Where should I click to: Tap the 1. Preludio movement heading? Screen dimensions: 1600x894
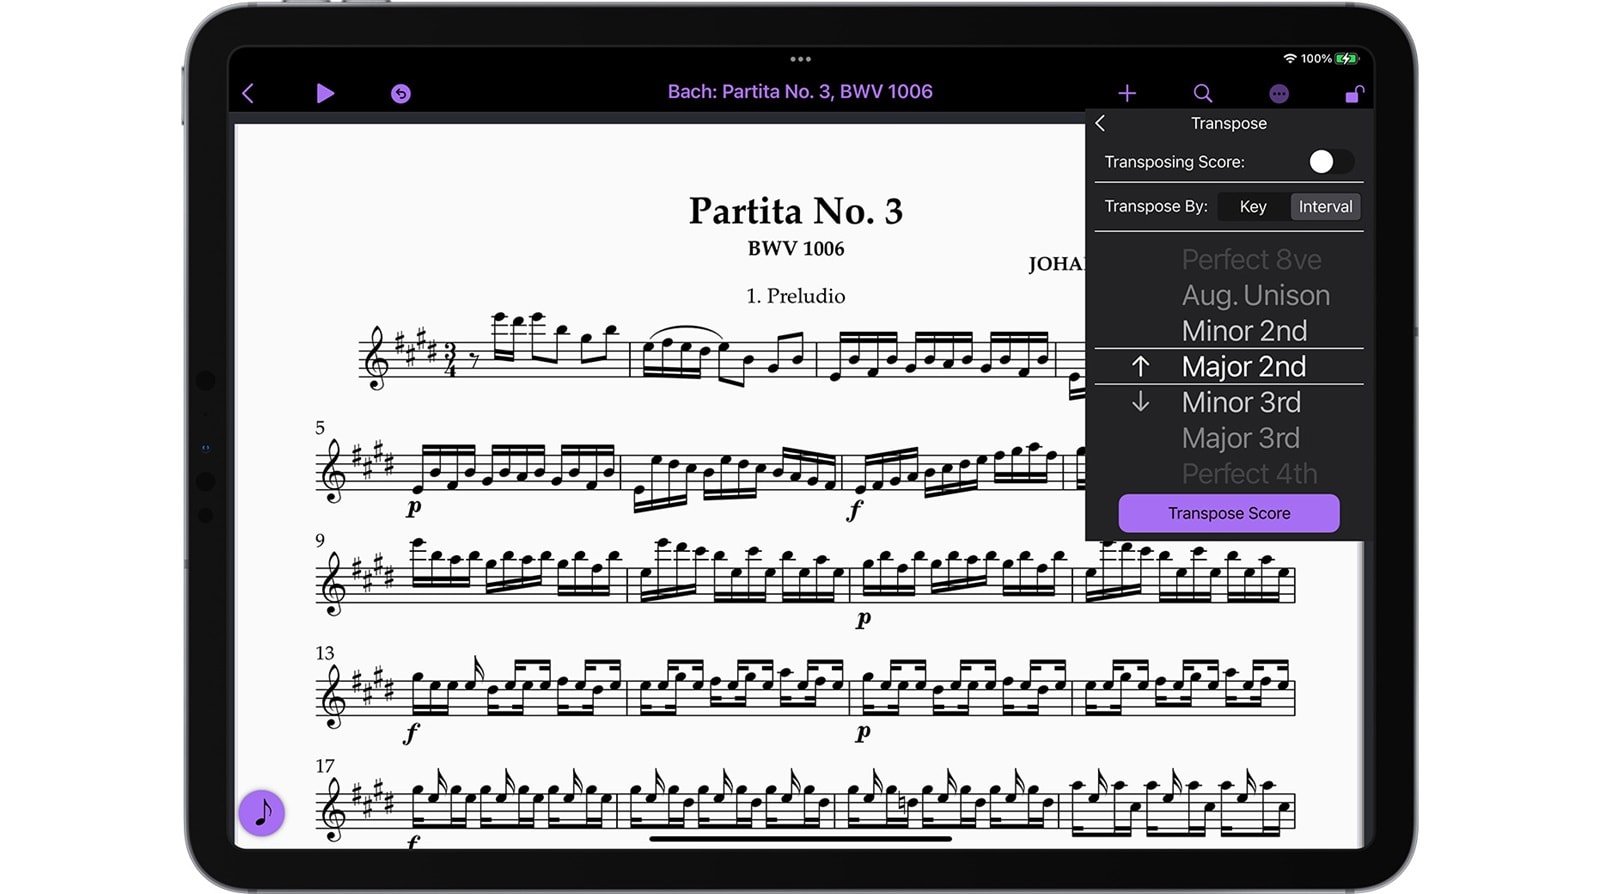coord(796,296)
